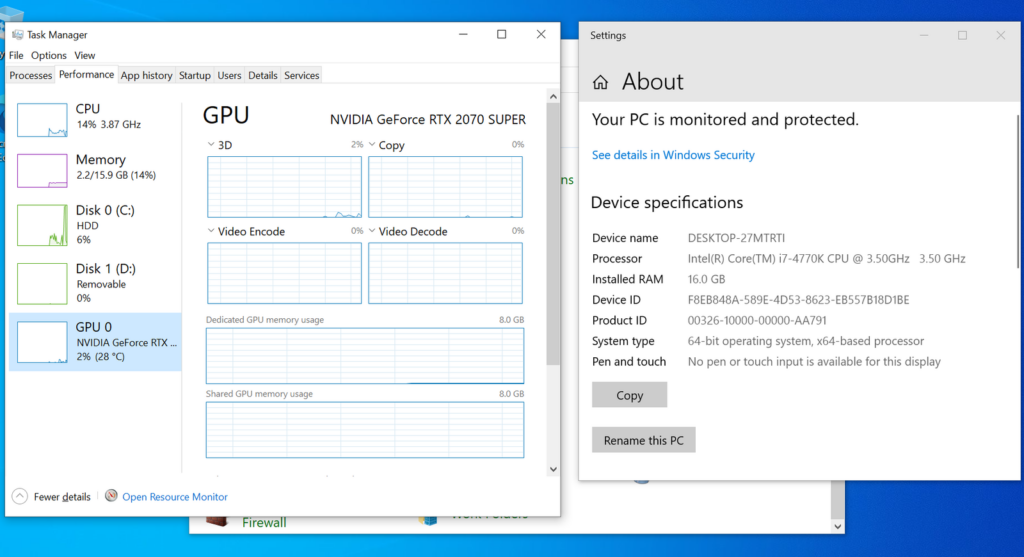Open the View menu in Task Manager
1024x557 pixels.
[84, 56]
